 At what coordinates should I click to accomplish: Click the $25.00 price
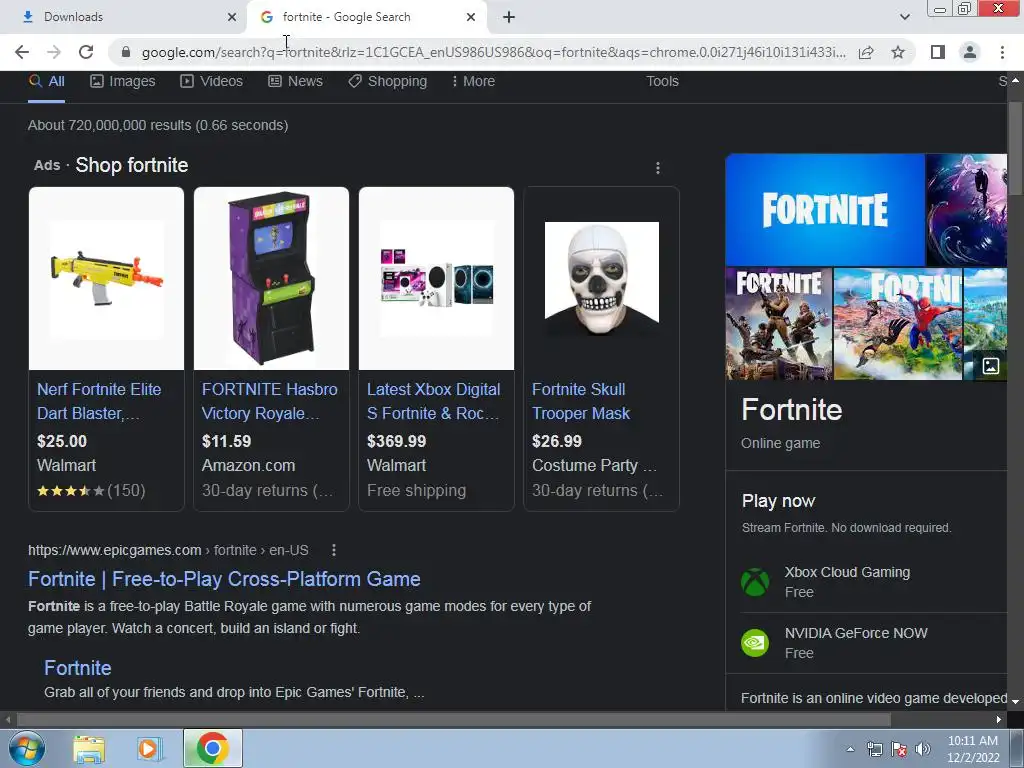(x=62, y=441)
